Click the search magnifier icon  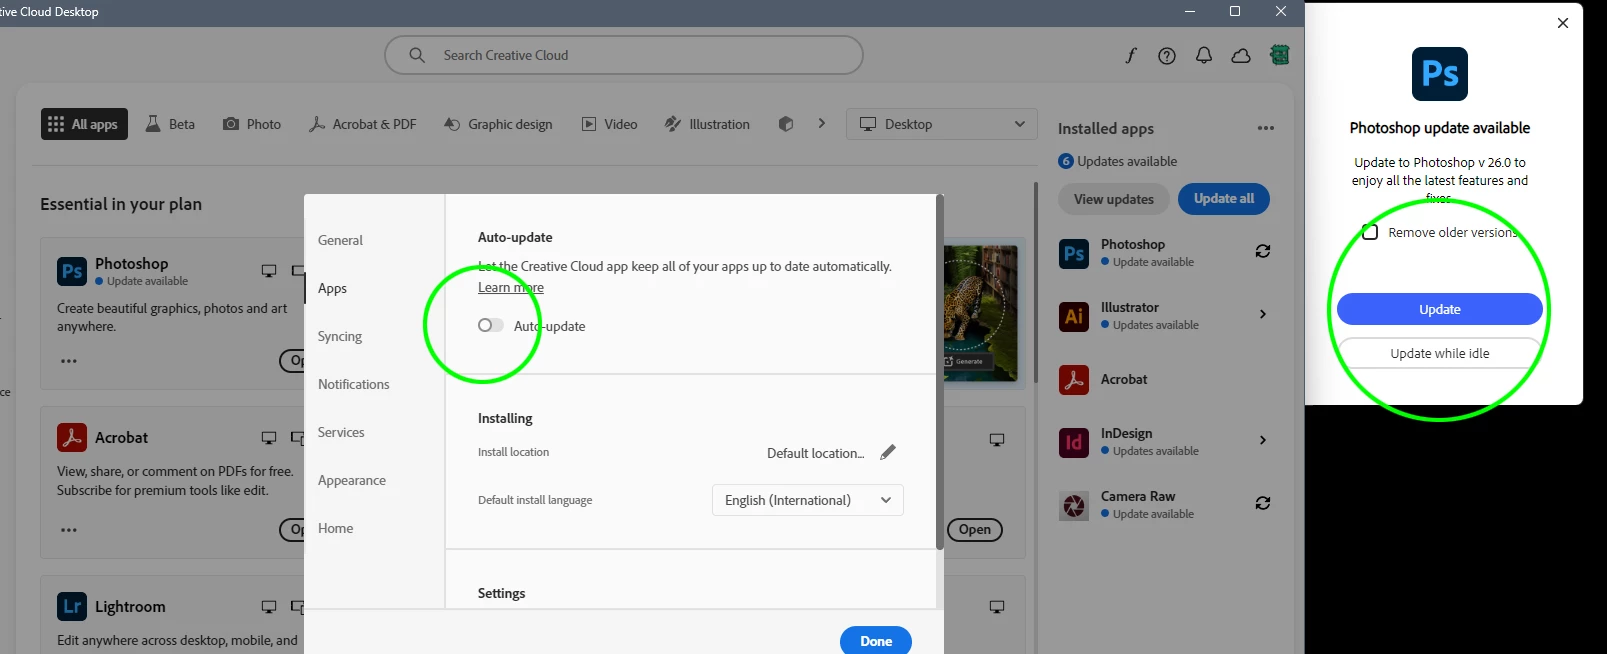pos(417,55)
